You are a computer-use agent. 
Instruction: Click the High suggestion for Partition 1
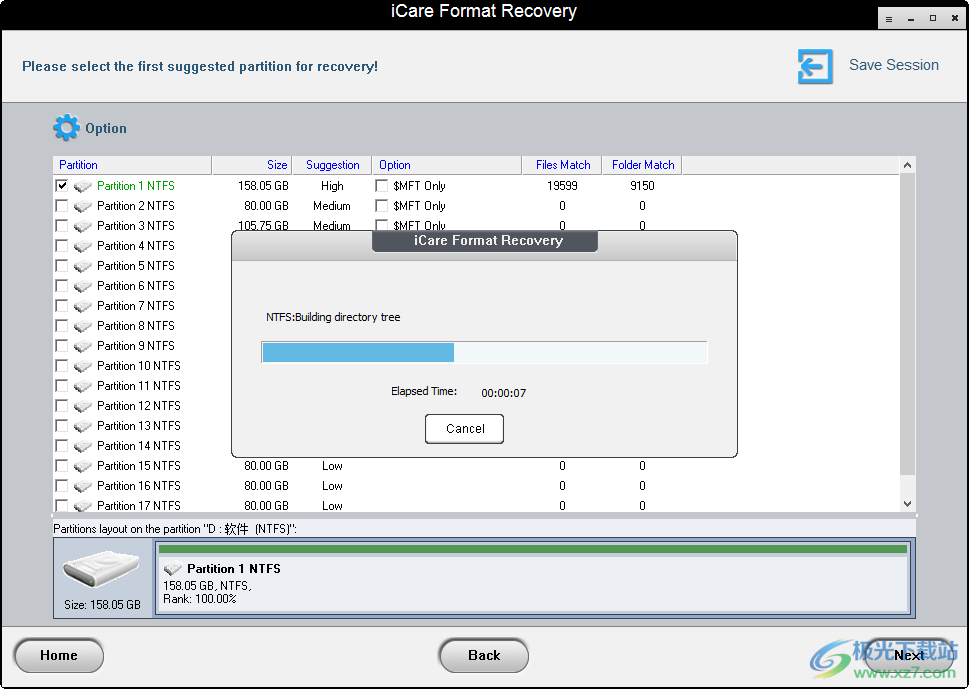(332, 186)
